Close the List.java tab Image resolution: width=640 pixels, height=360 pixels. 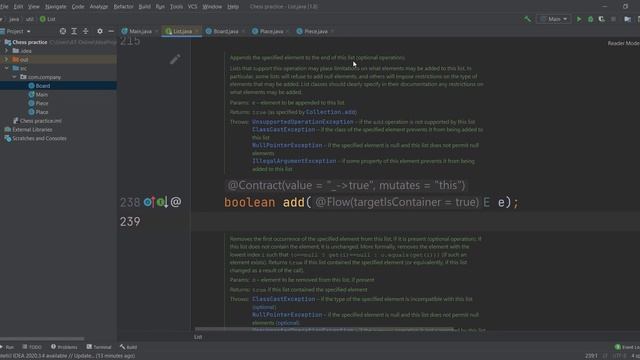(196, 31)
